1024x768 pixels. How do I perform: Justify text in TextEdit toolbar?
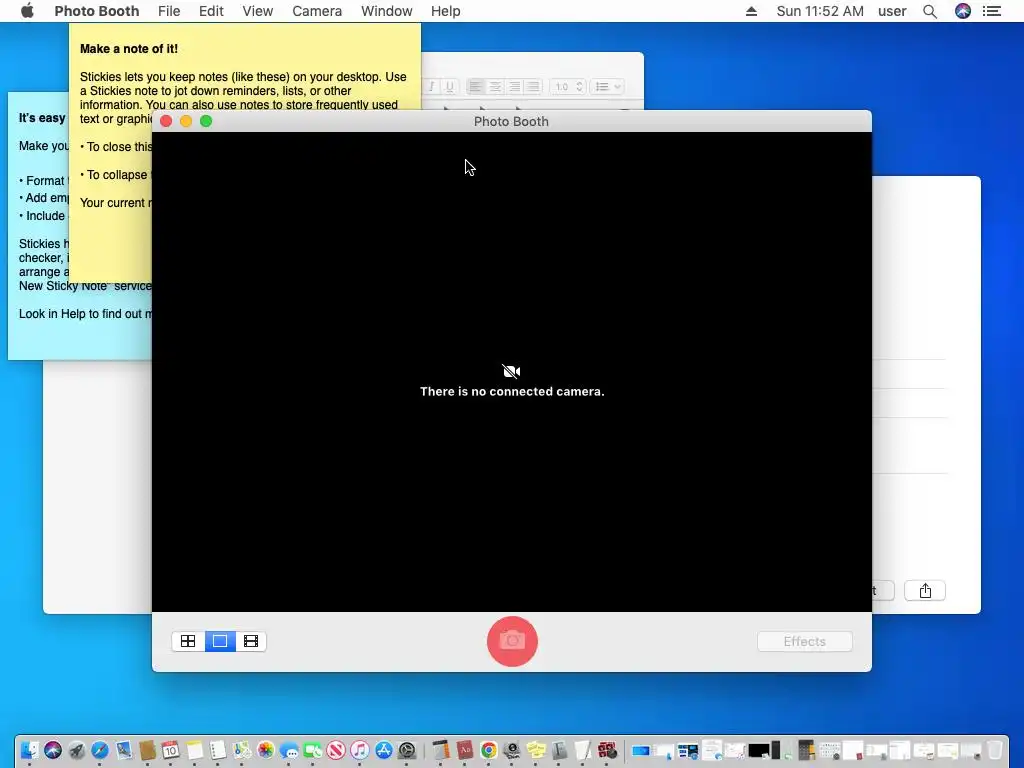tap(534, 87)
